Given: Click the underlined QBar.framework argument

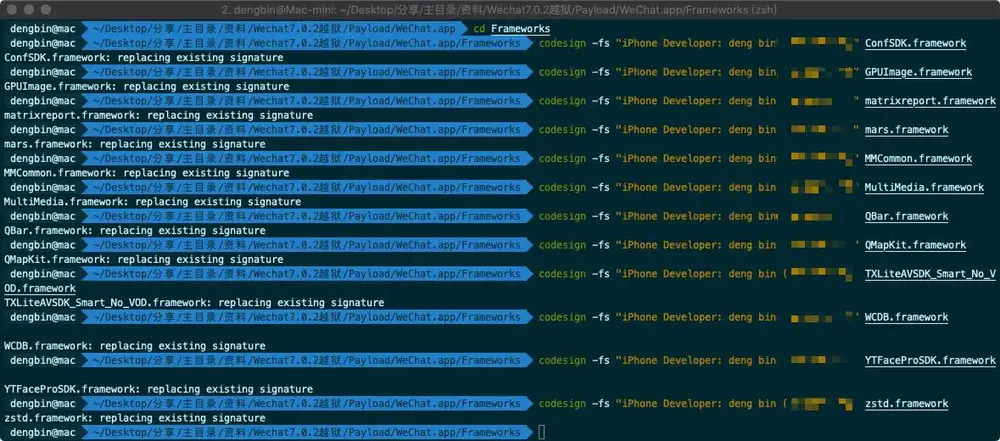Looking at the screenshot, I should click(906, 216).
